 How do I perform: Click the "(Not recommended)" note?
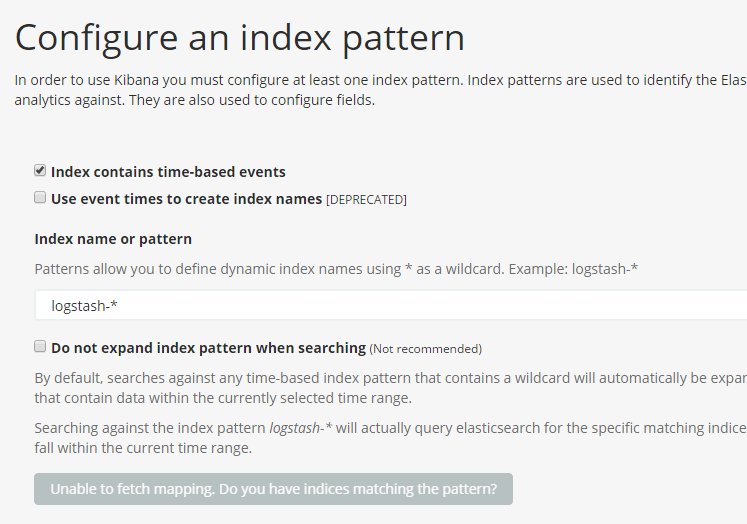click(426, 349)
